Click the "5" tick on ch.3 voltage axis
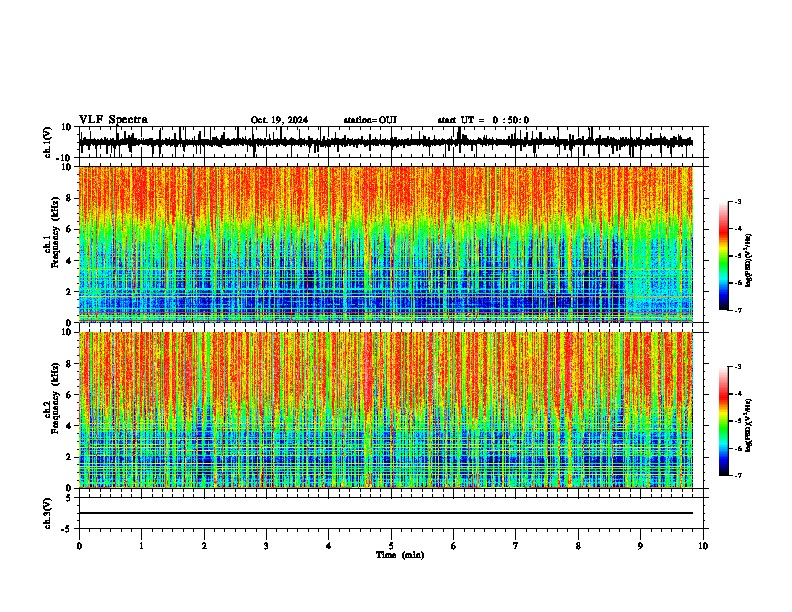This screenshot has width=792, height=612. click(69, 498)
